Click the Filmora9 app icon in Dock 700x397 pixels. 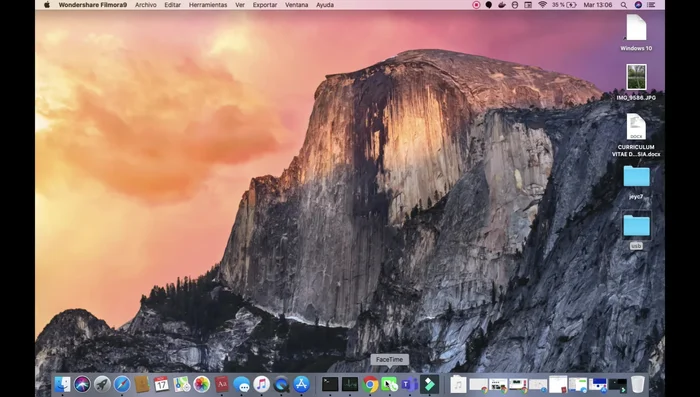tap(429, 384)
